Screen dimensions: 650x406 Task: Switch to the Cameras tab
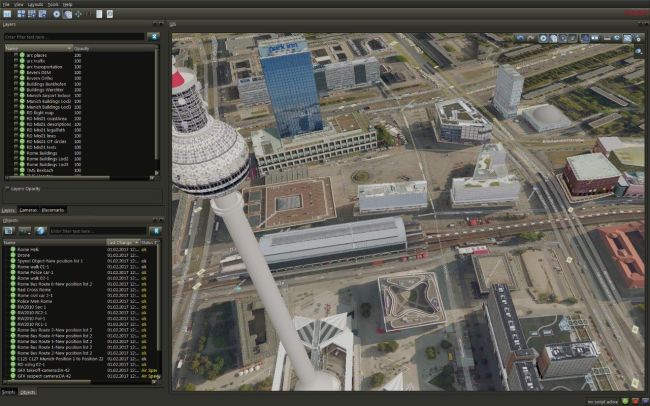[x=28, y=210]
